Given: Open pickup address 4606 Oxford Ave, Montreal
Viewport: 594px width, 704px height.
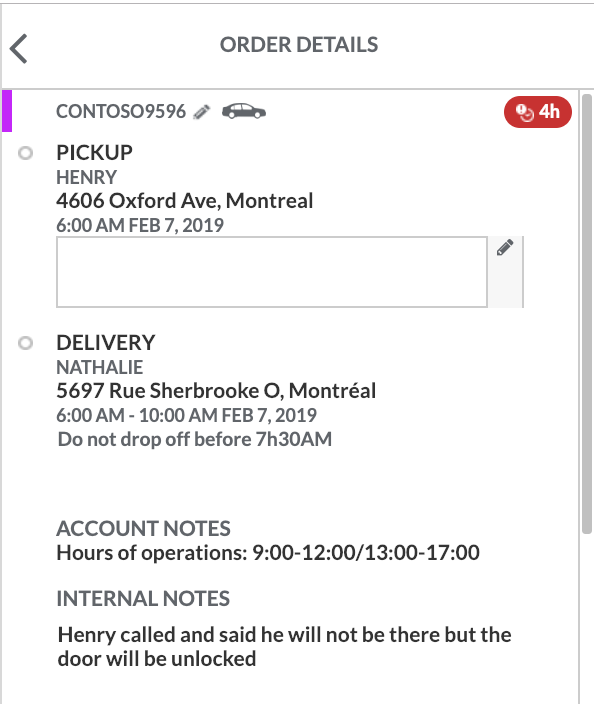Looking at the screenshot, I should coord(185,201).
